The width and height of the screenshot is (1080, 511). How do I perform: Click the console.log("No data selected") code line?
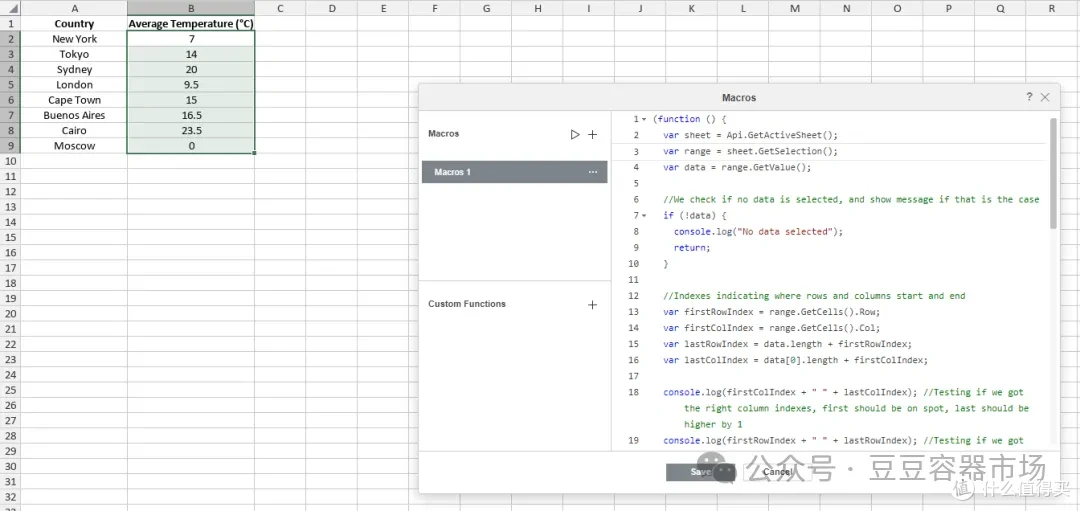758,231
